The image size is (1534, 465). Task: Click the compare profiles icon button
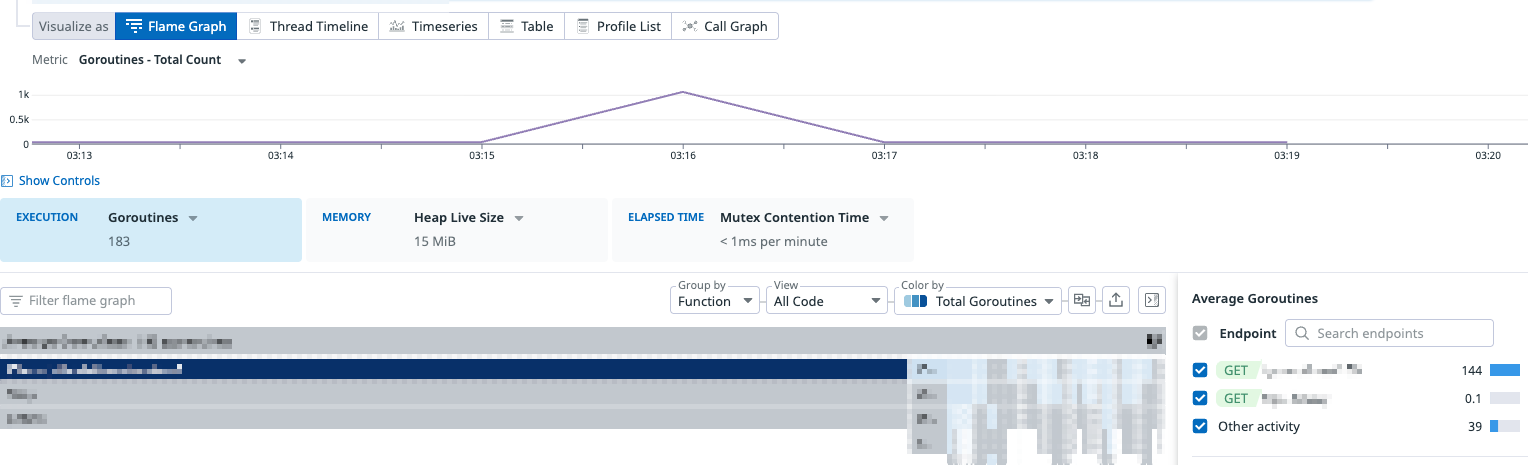tap(1081, 299)
